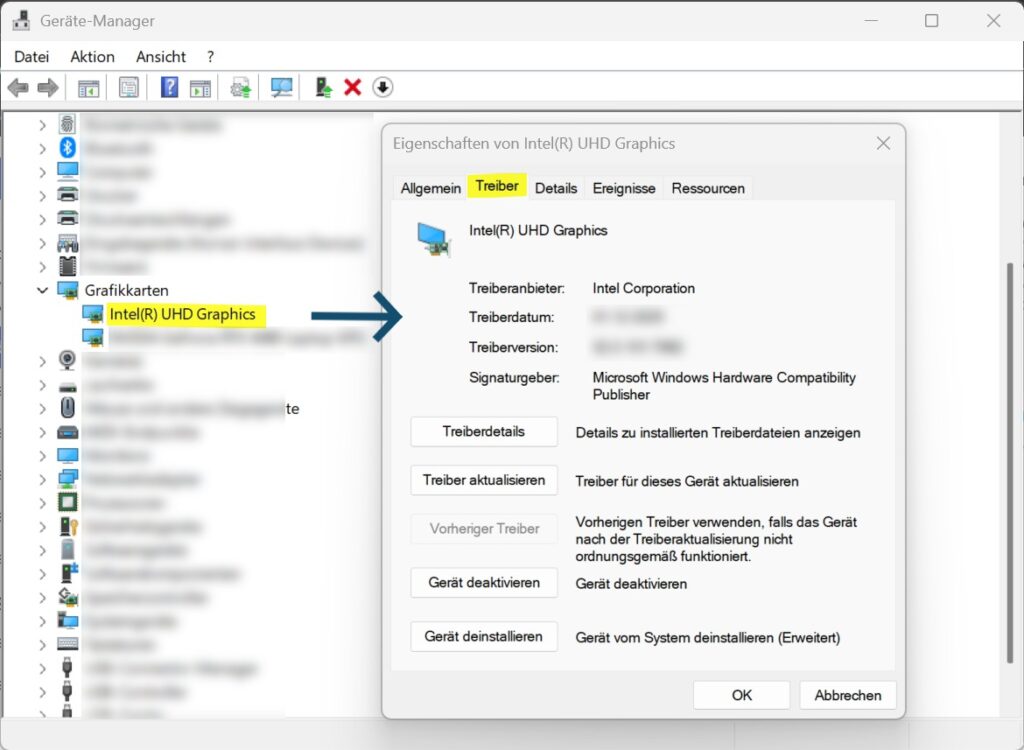The image size is (1024, 750).
Task: Collapse the Grafikkarten category
Action: 42,290
